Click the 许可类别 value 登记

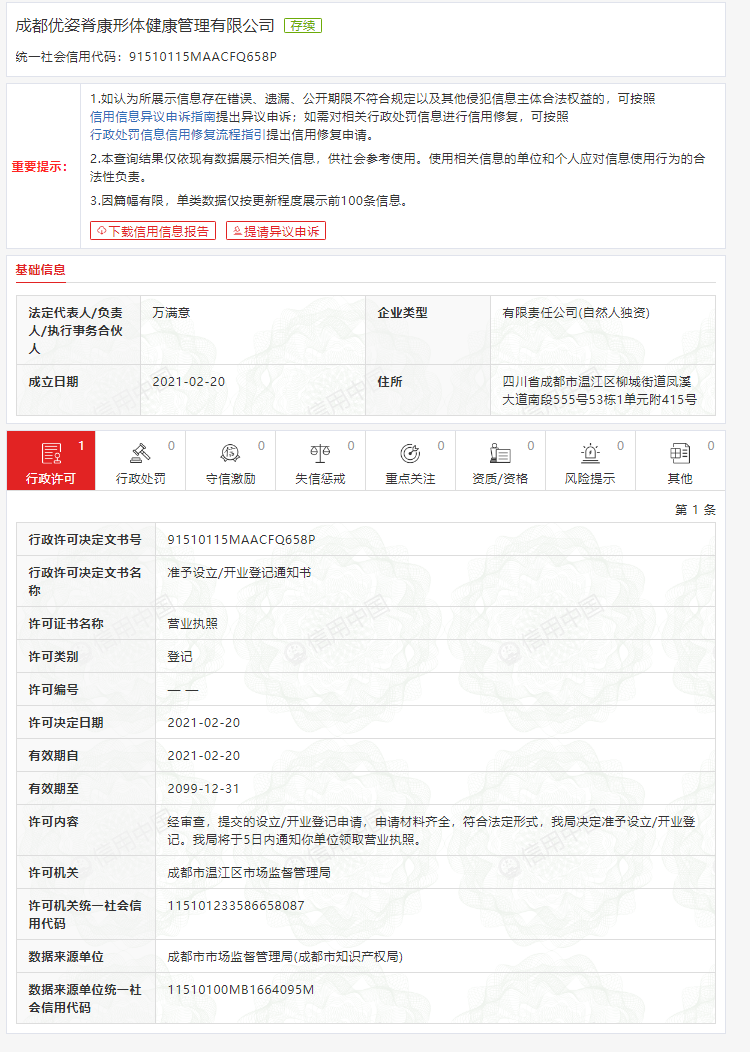click(x=180, y=656)
